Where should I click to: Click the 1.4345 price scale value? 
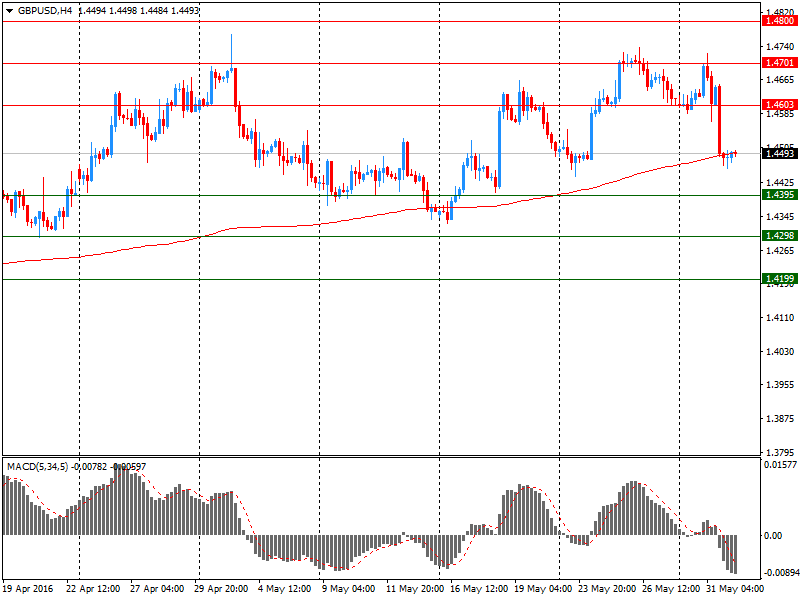coord(781,217)
